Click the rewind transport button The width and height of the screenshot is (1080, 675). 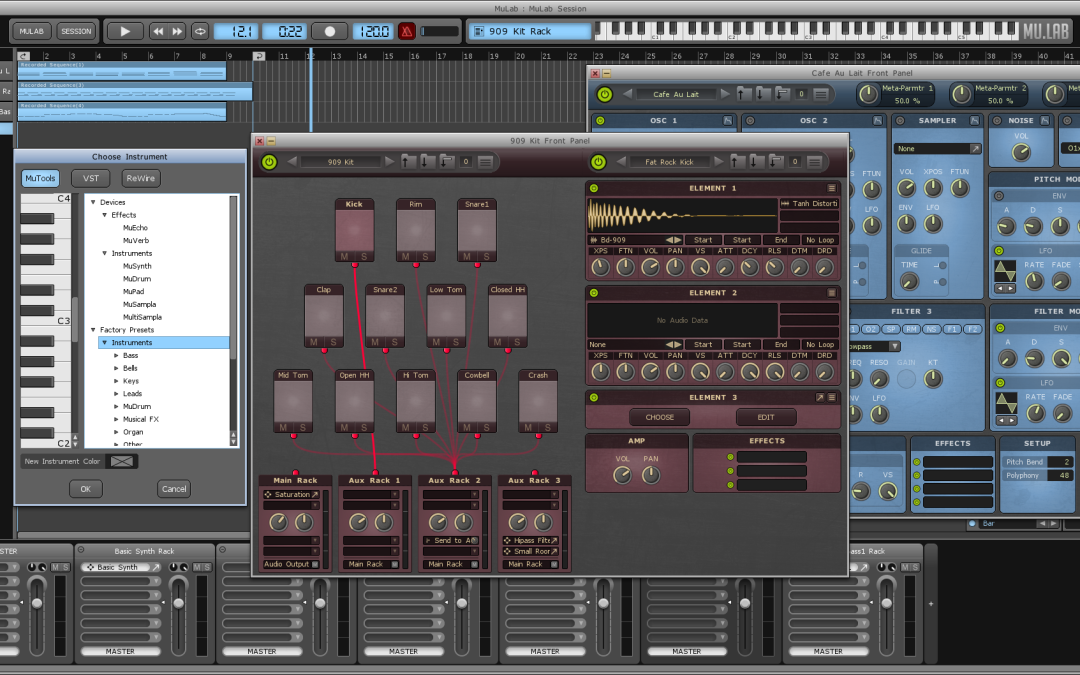click(x=158, y=31)
